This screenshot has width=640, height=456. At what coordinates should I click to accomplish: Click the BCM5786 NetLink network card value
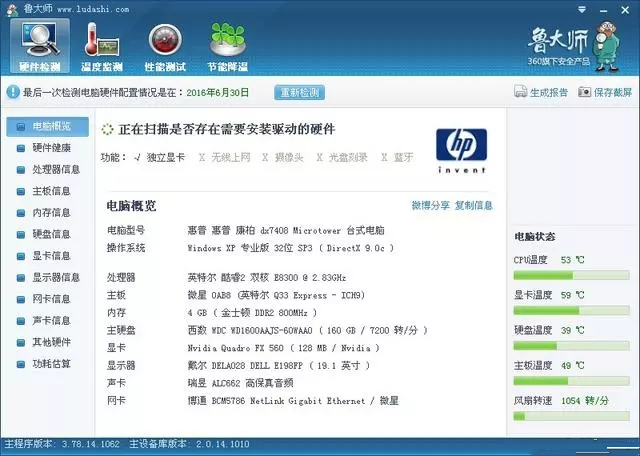pos(293,401)
